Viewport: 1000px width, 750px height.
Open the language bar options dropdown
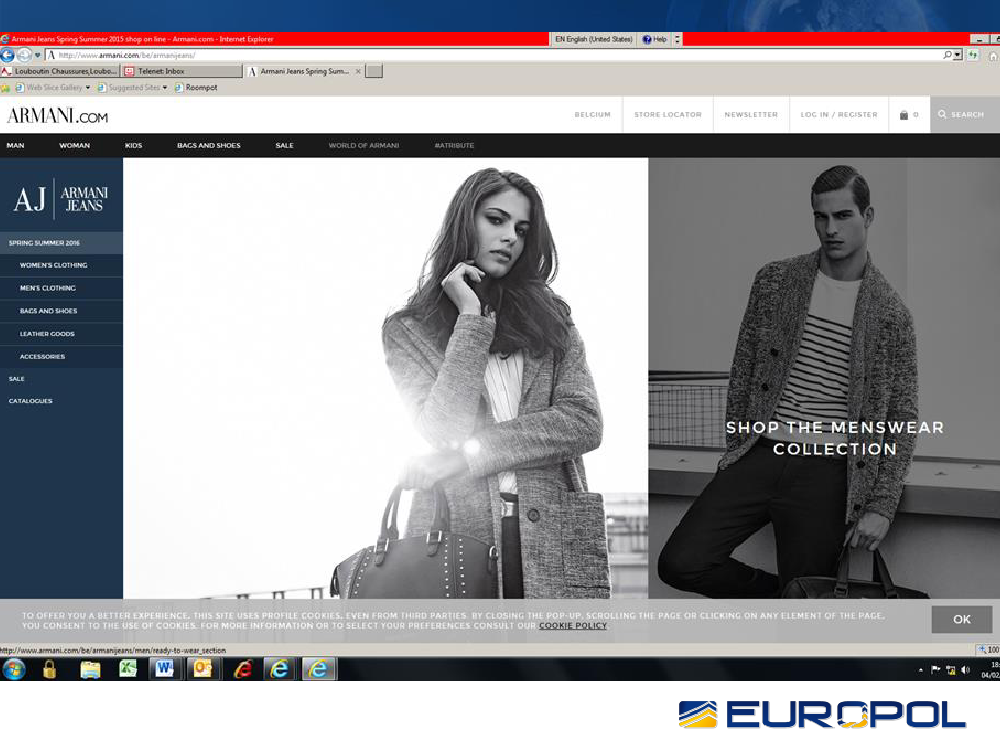coord(677,39)
